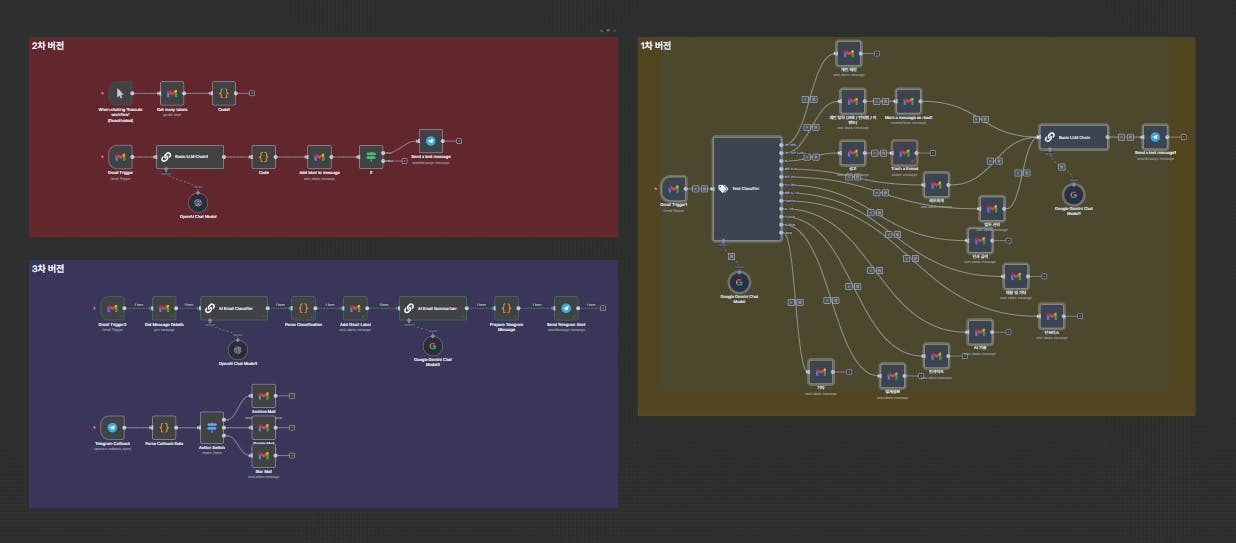Select the Star Mail Gmail node

pyautogui.click(x=263, y=455)
